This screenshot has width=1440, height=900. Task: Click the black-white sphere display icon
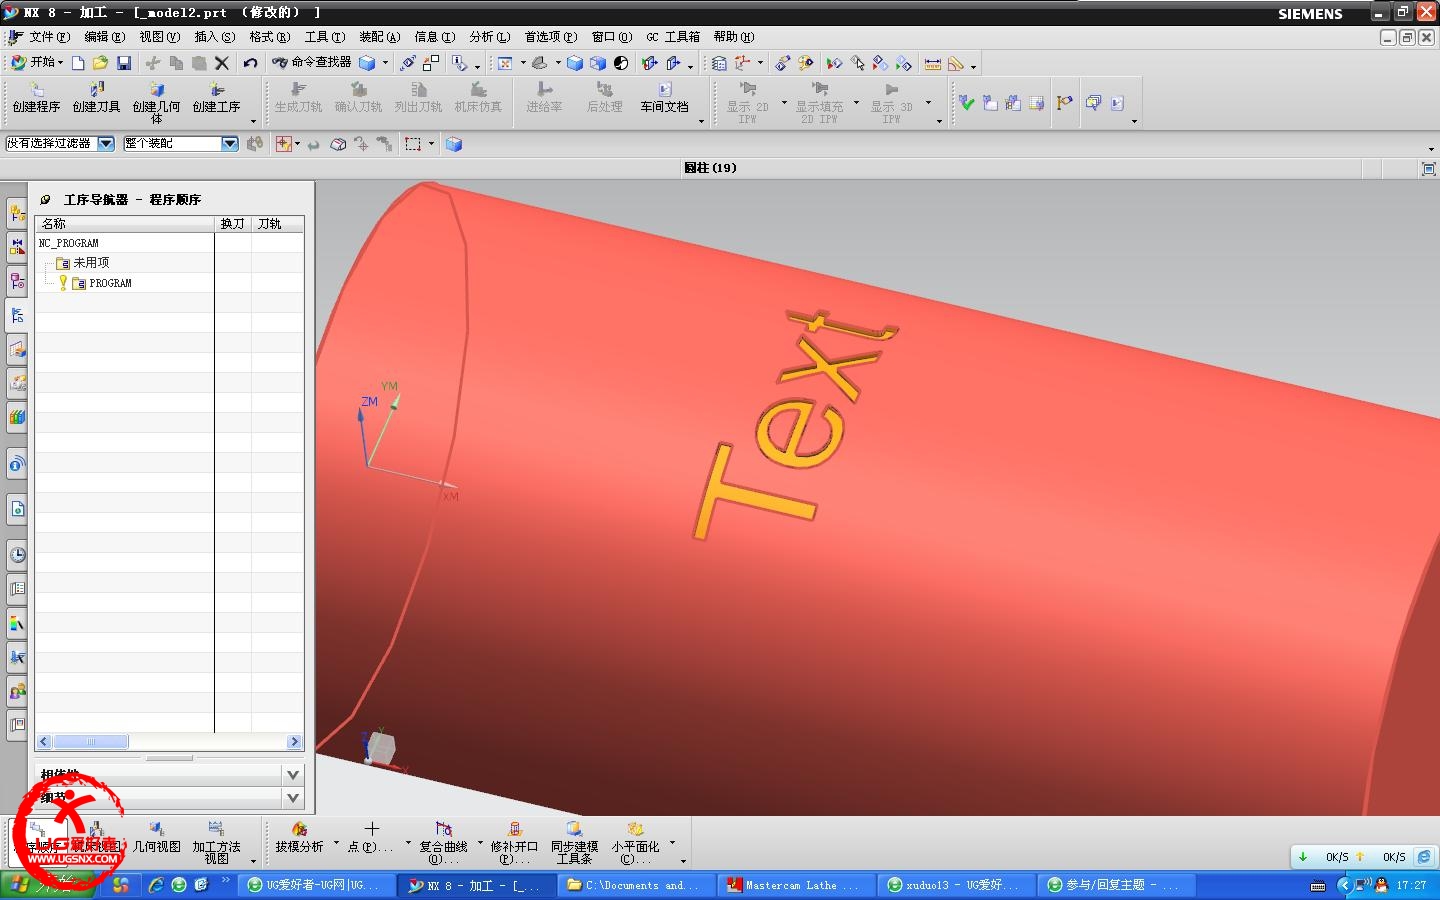(x=621, y=63)
